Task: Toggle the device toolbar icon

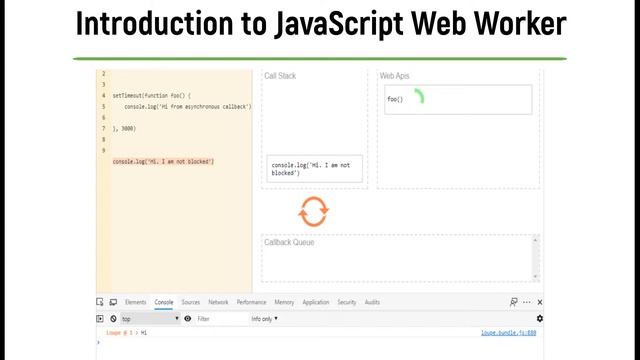Action: [x=113, y=302]
